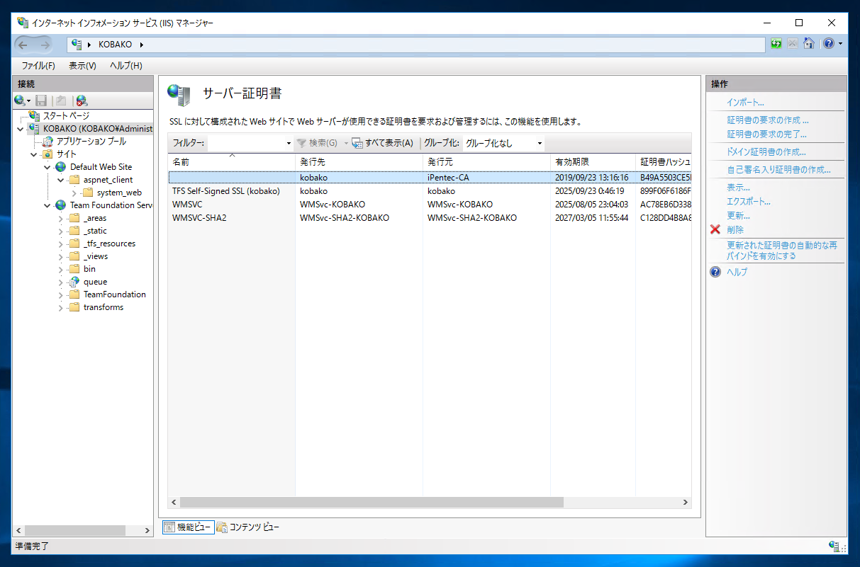Click the filter input field

pos(246,143)
